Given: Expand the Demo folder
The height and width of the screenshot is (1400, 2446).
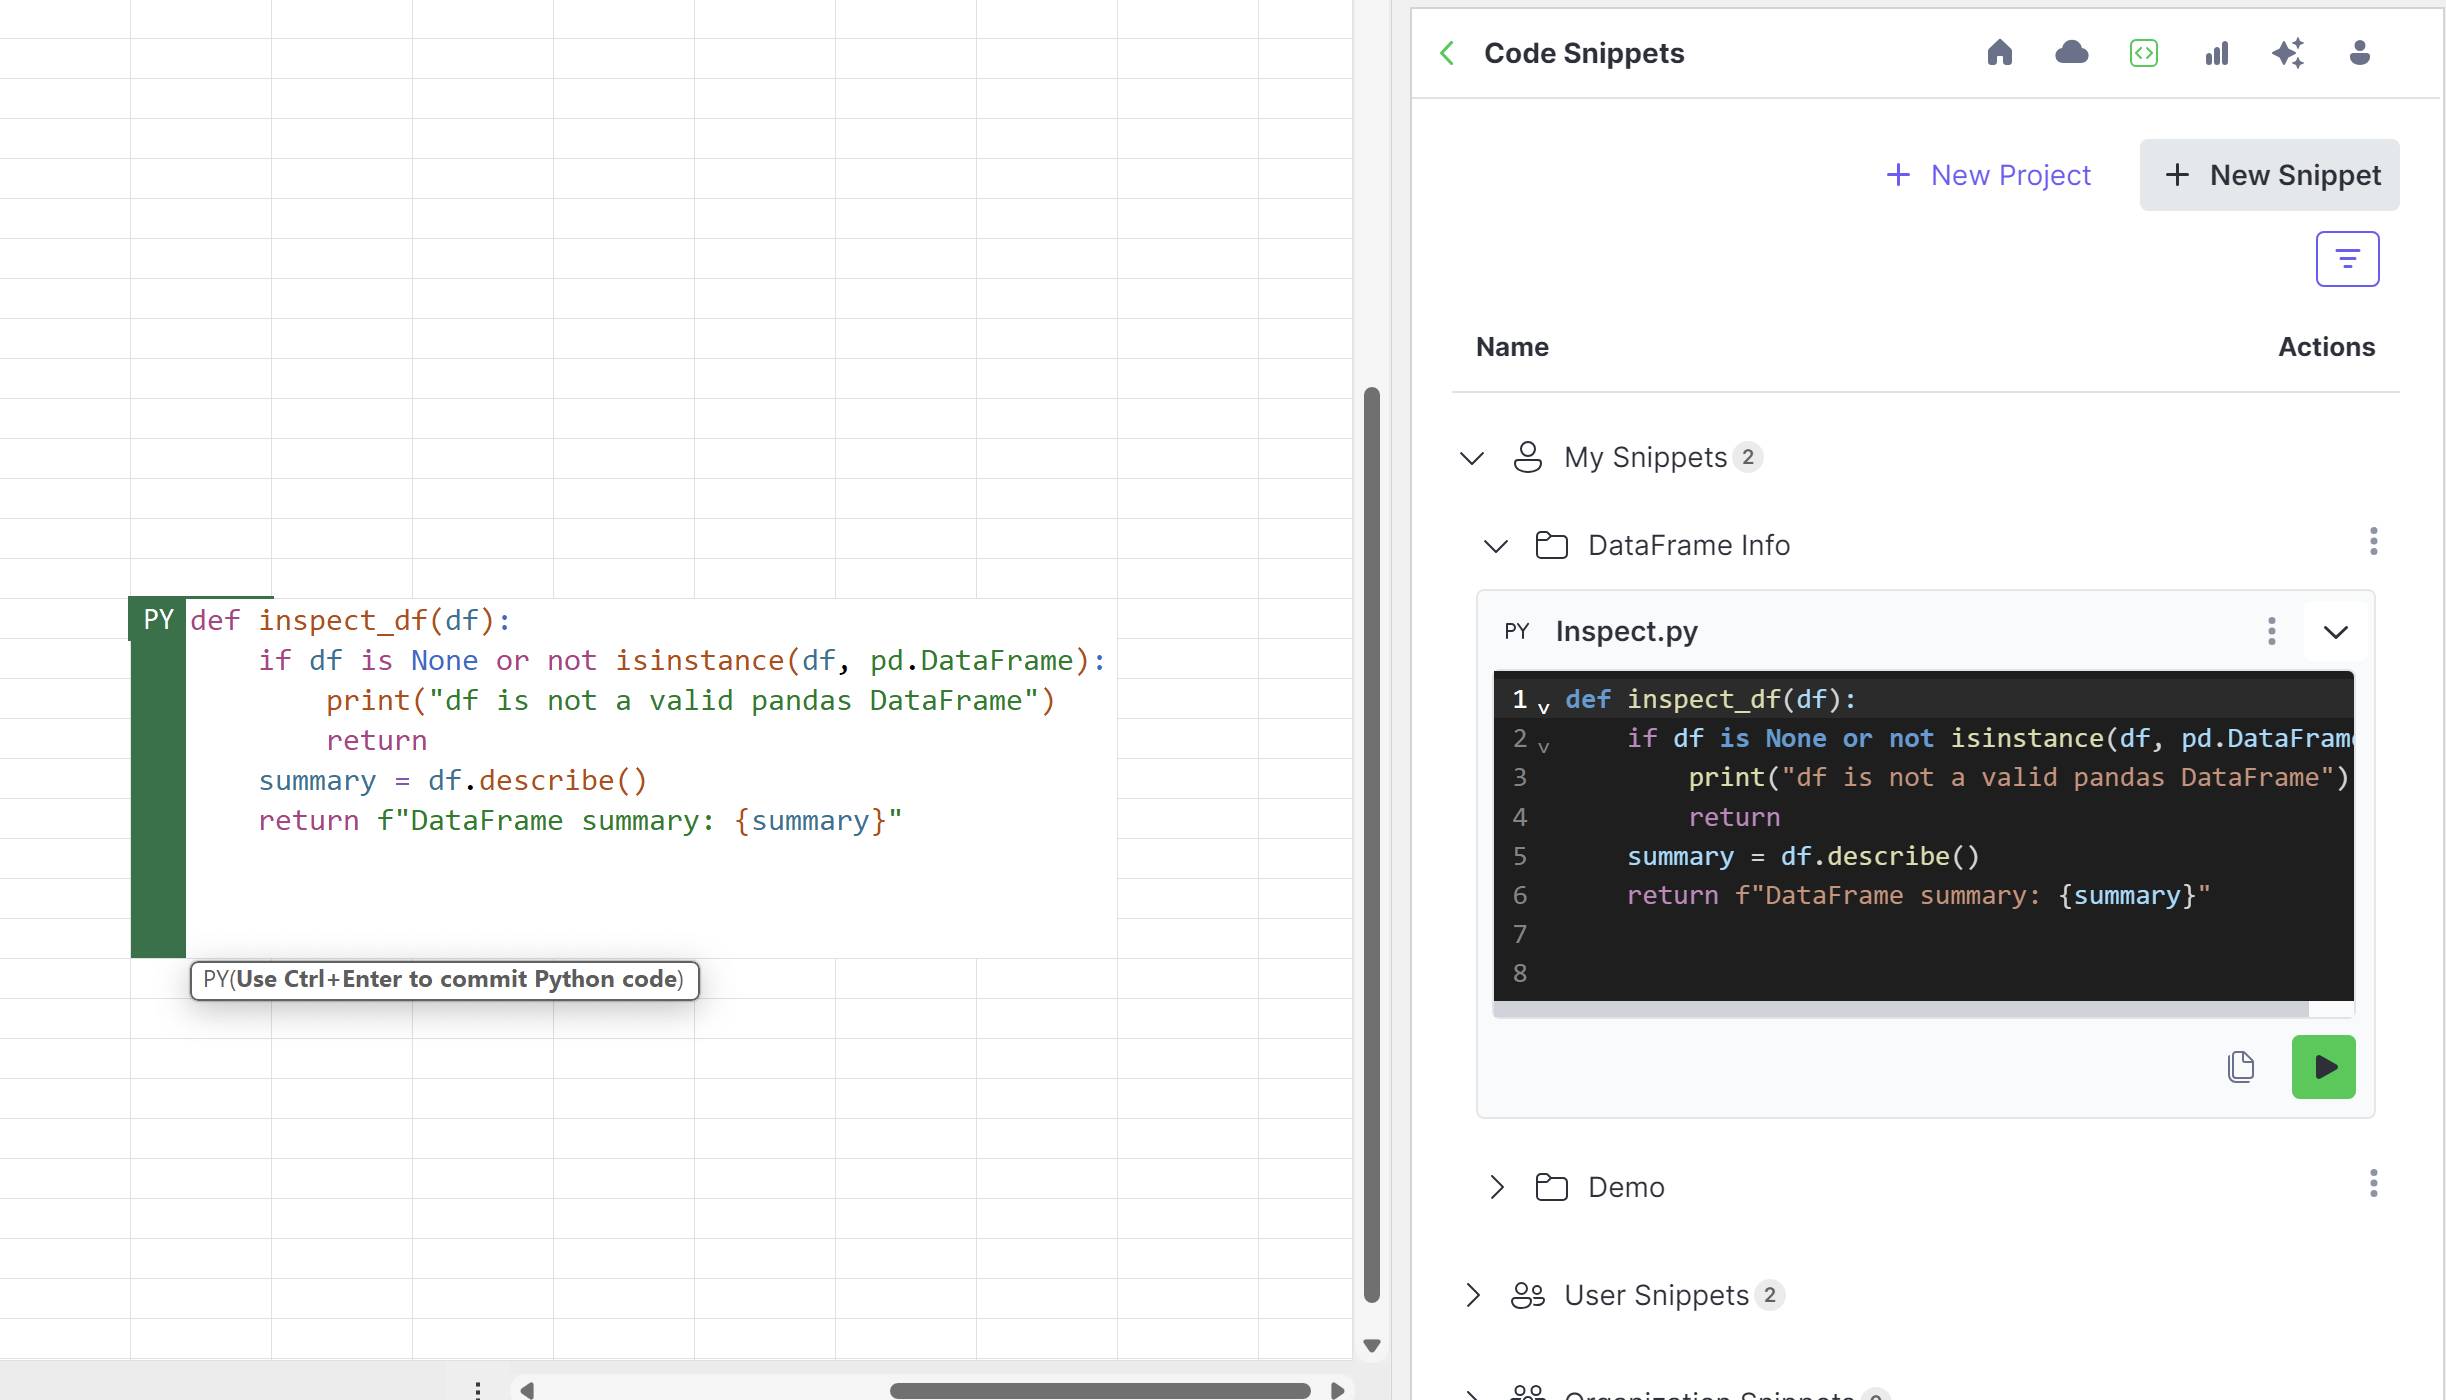Looking at the screenshot, I should click(x=1496, y=1187).
